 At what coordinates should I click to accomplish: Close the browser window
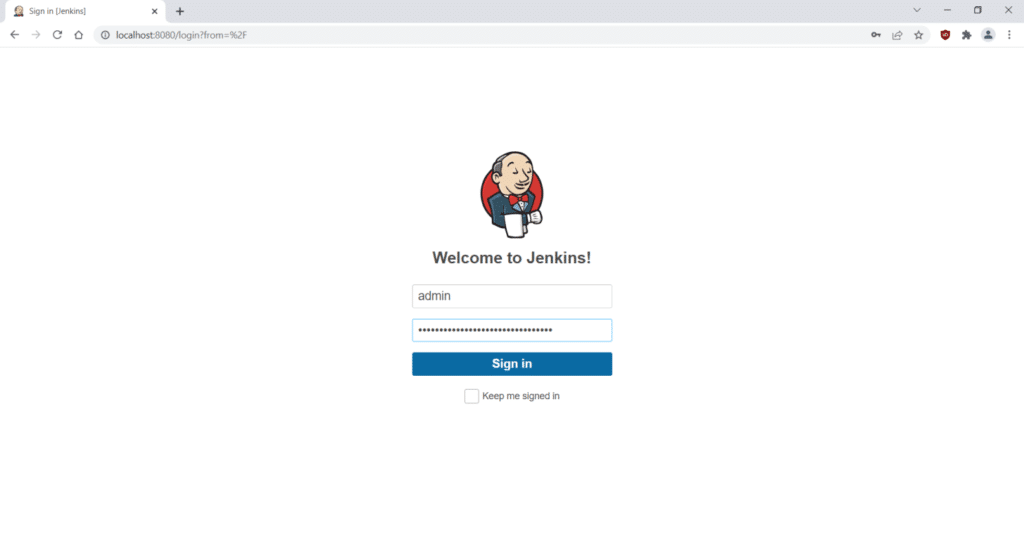pyautogui.click(x=1008, y=10)
